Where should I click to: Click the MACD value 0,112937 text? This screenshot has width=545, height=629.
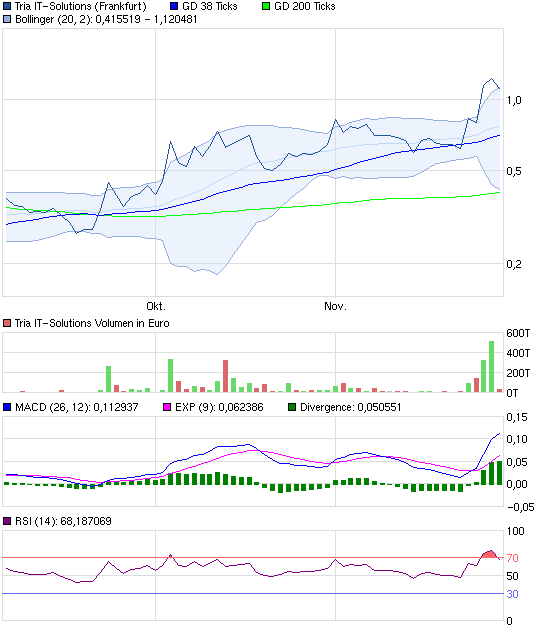[x=116, y=408]
